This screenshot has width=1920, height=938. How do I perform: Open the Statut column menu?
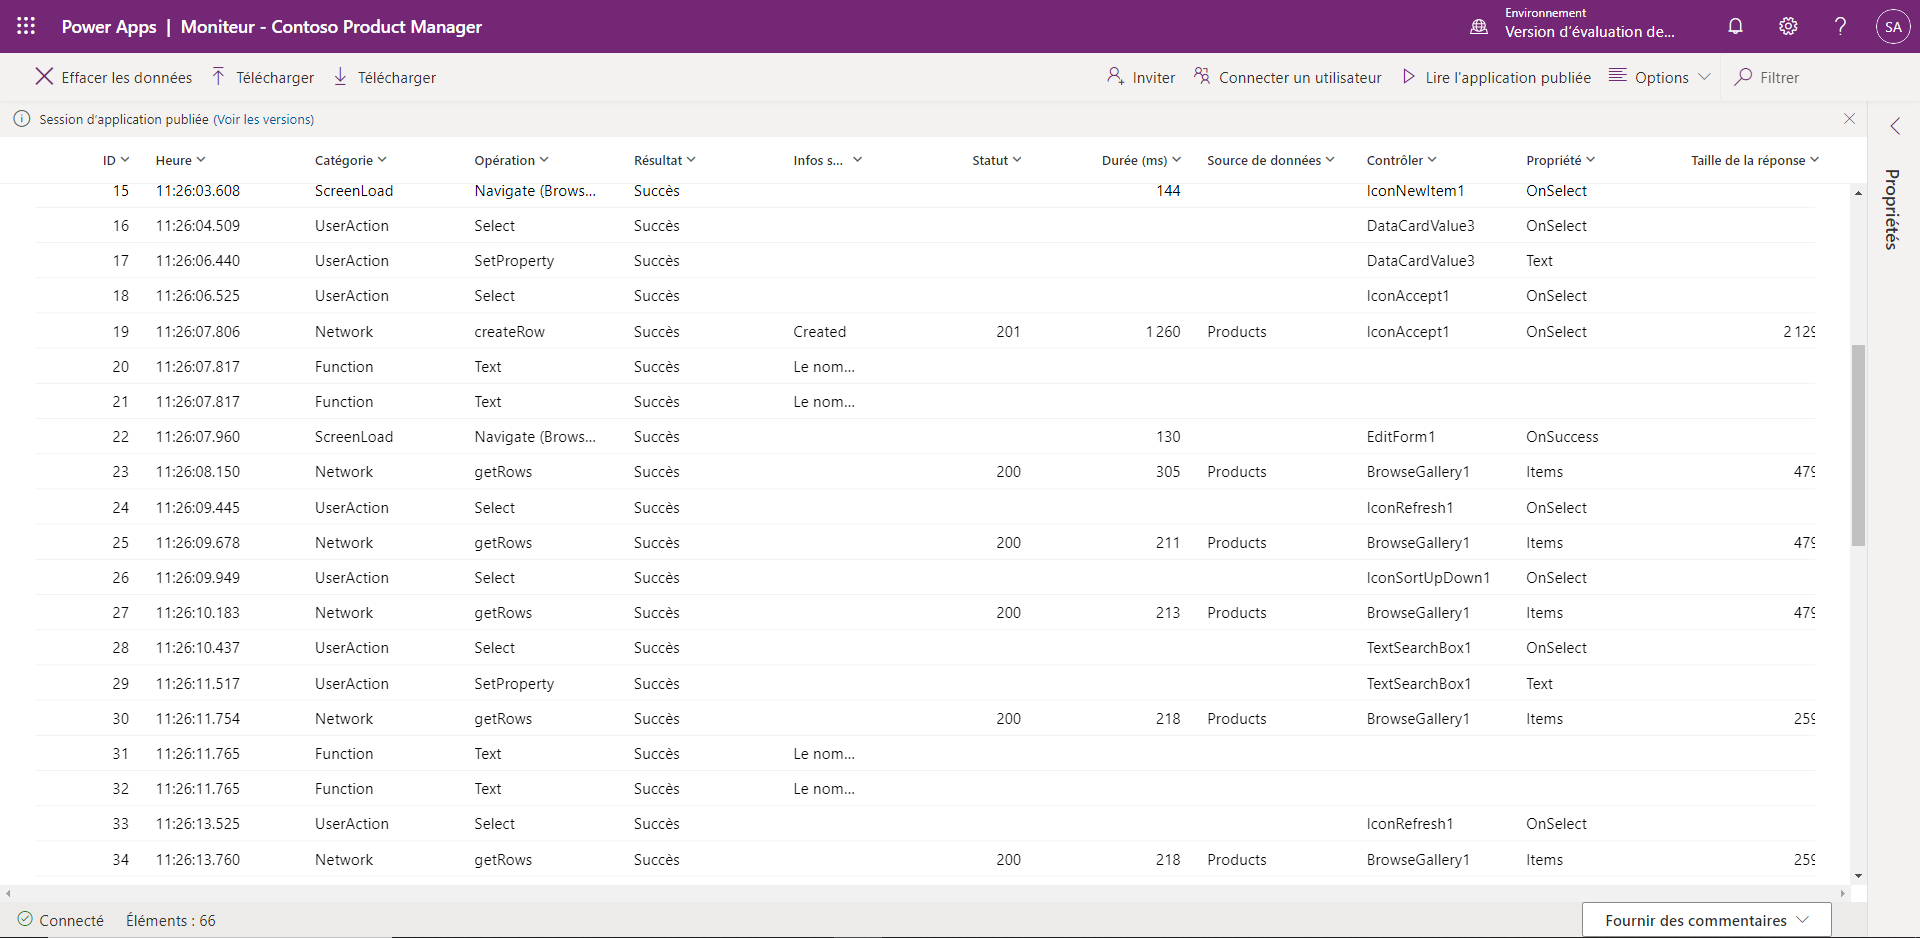coord(997,160)
